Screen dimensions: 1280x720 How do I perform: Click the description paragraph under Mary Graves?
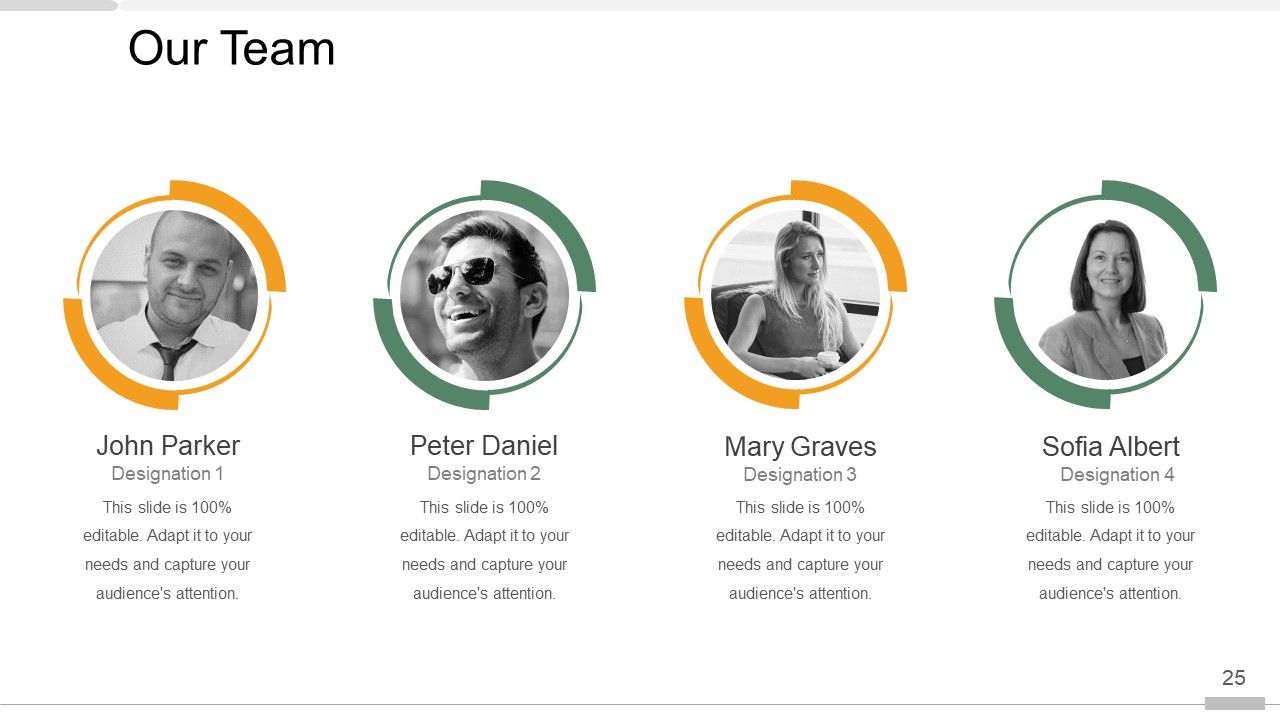pos(800,550)
